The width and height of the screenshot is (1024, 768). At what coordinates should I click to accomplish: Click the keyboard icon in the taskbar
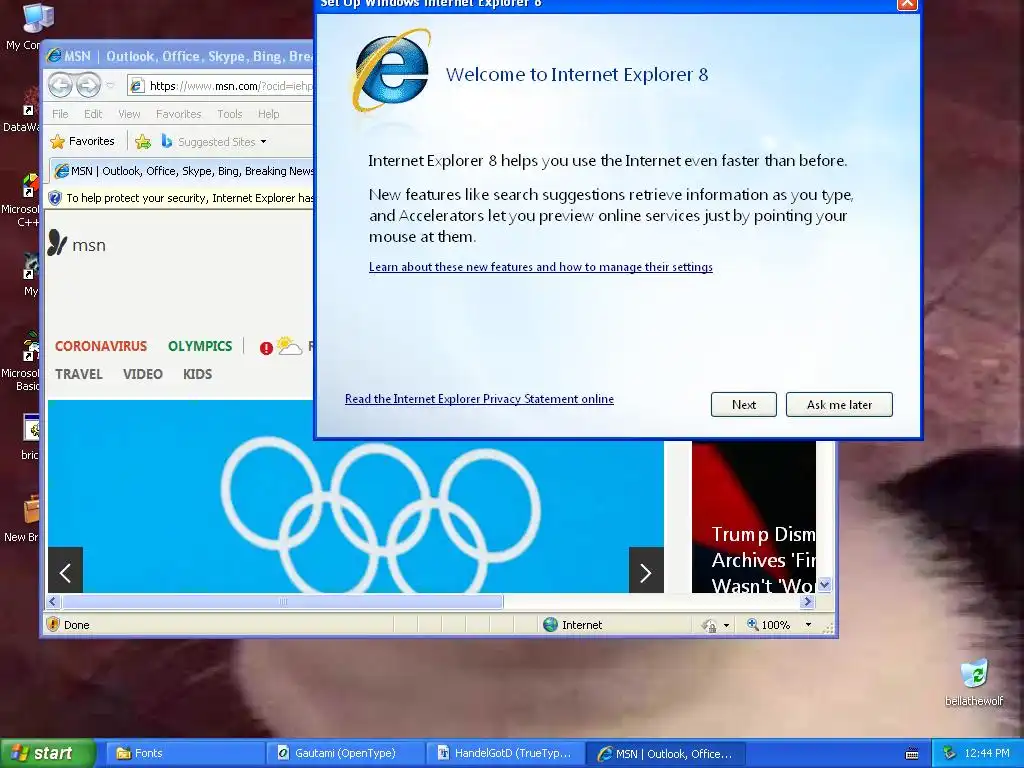click(x=912, y=754)
